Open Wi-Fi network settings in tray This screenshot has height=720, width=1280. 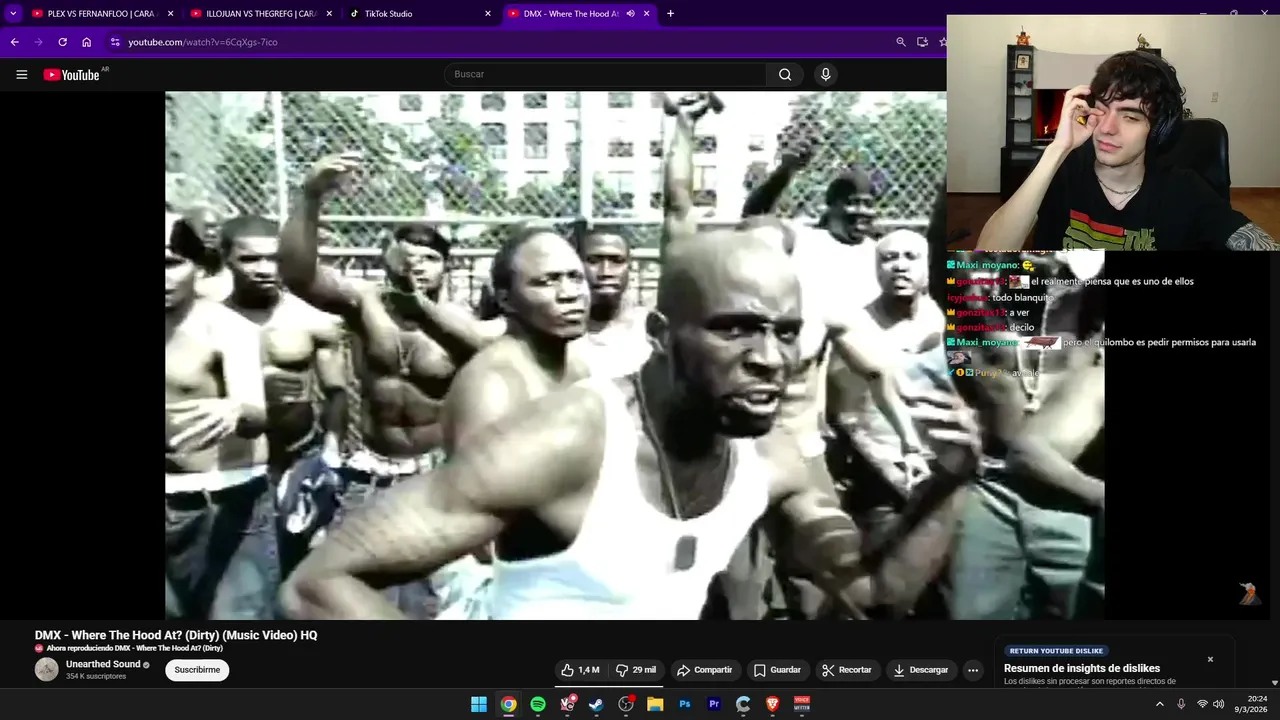1202,704
